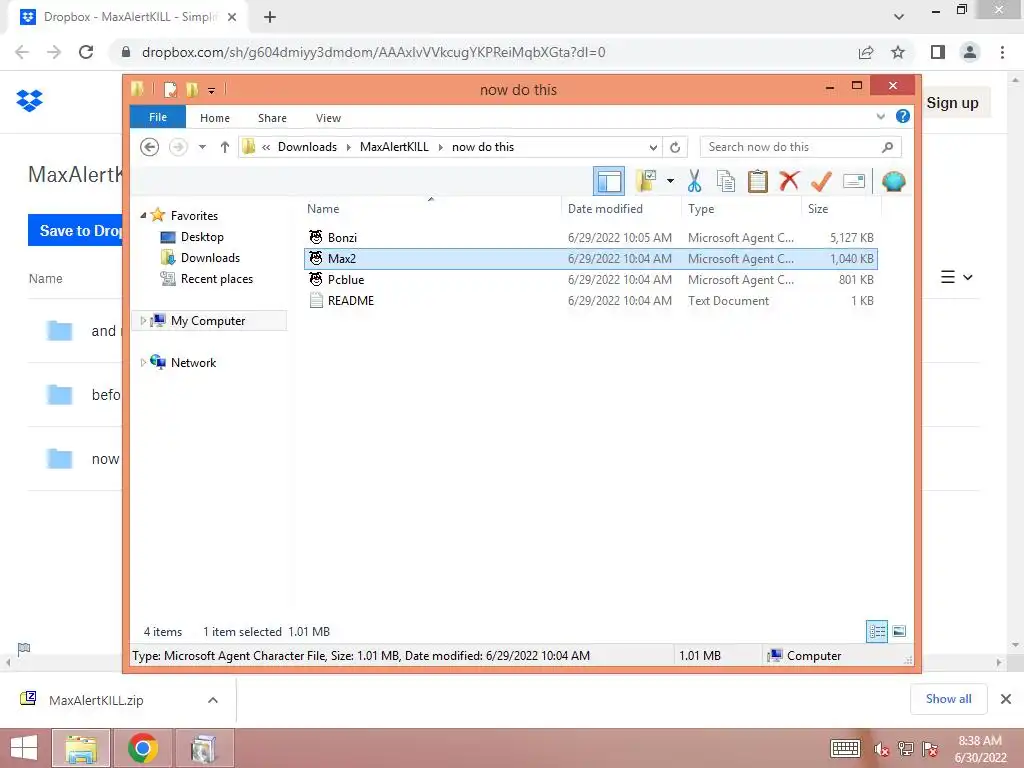Click the Search now do this field

pyautogui.click(x=801, y=147)
